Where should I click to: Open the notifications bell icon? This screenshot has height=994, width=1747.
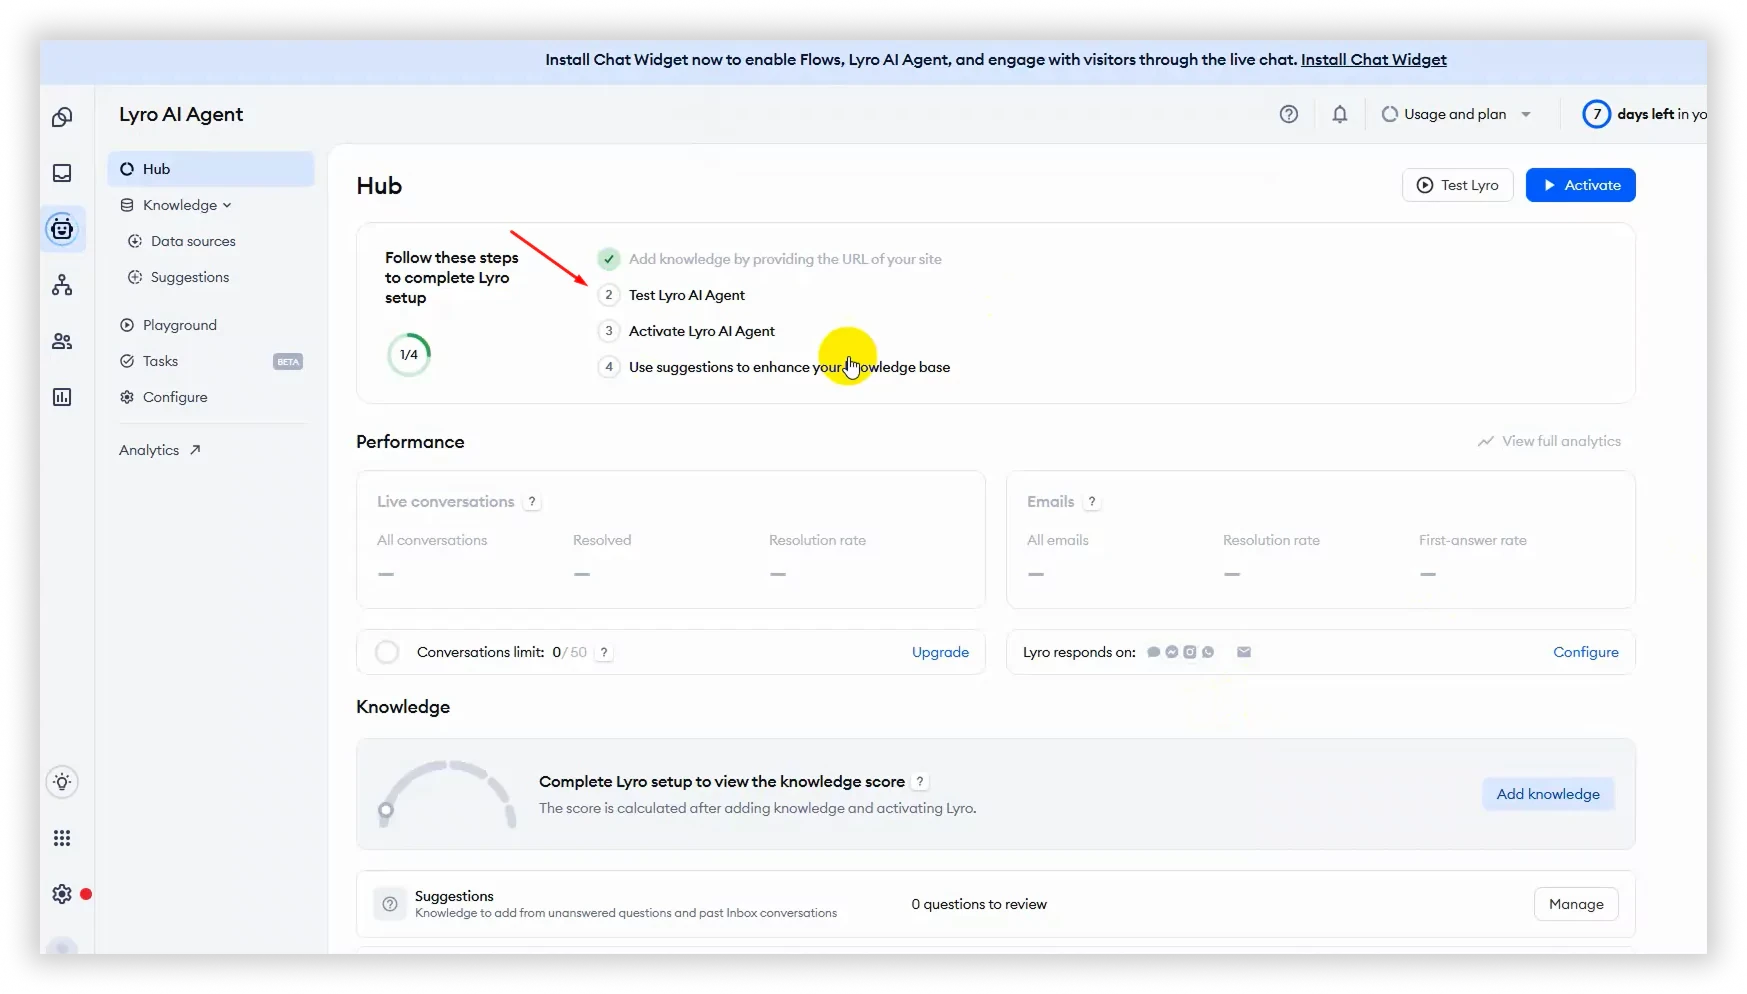pos(1340,114)
